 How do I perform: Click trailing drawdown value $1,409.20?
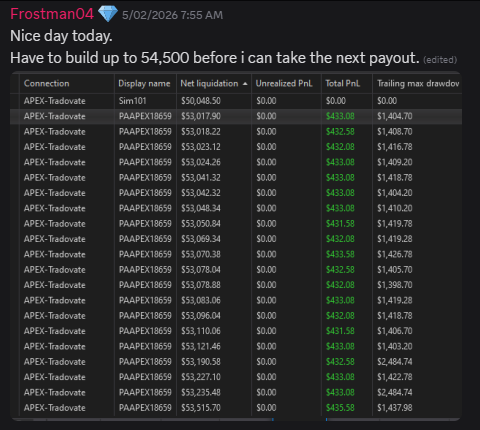[x=395, y=162]
